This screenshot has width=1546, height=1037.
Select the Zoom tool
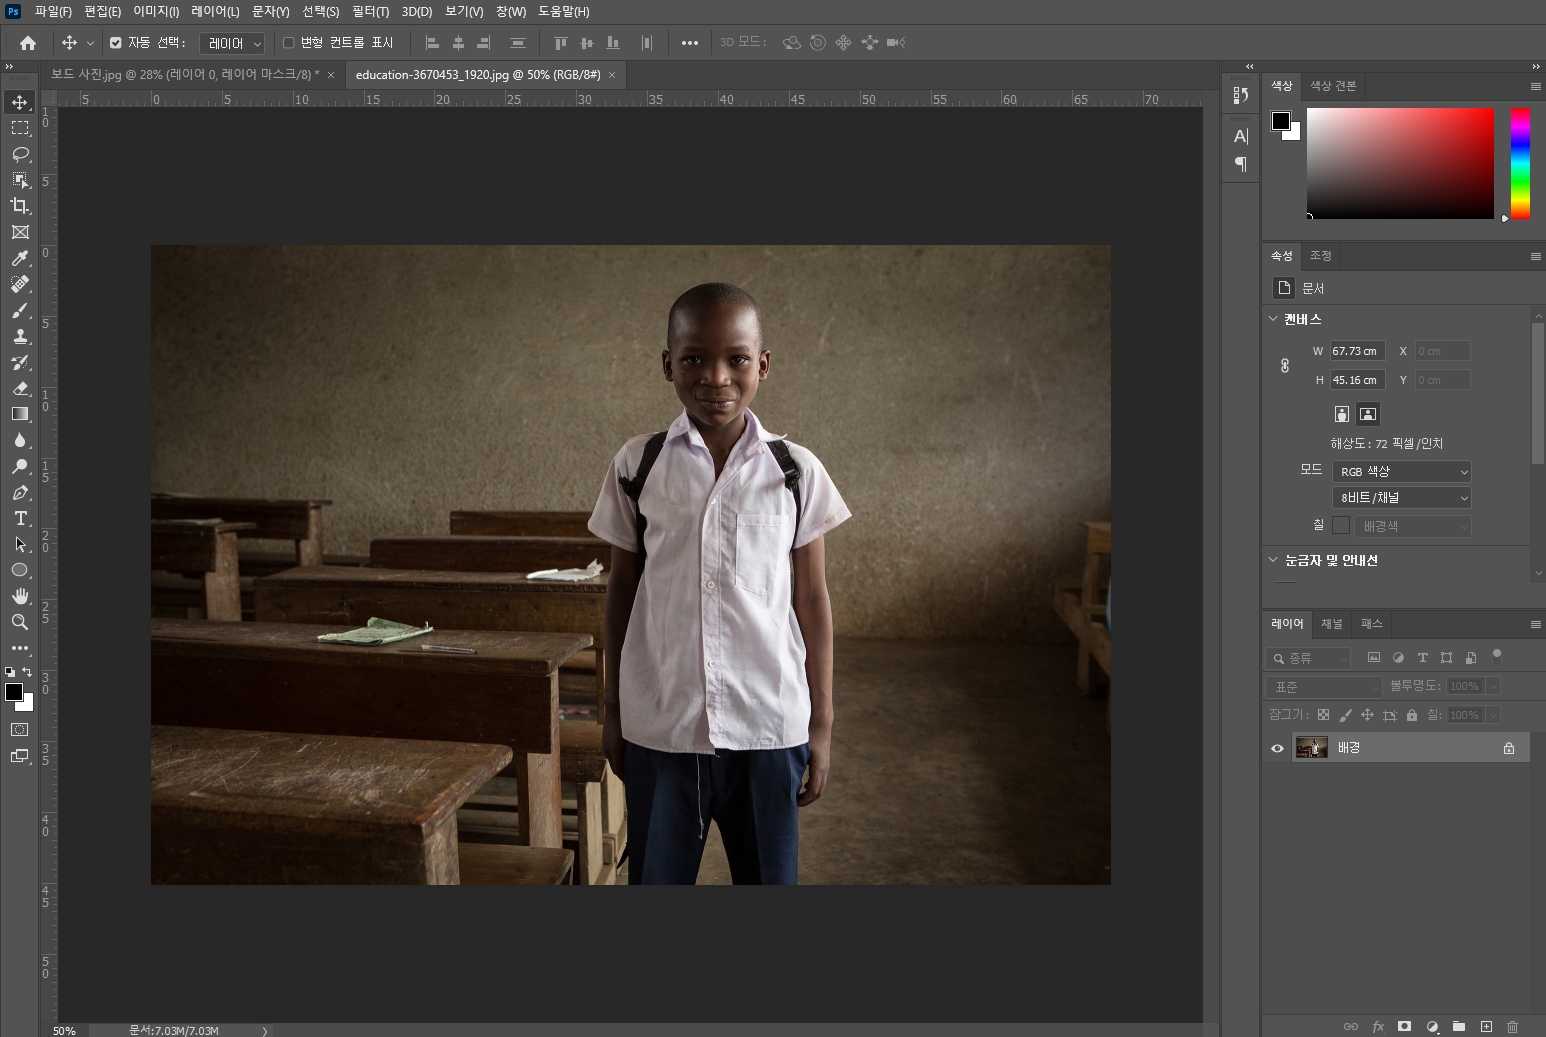click(19, 622)
